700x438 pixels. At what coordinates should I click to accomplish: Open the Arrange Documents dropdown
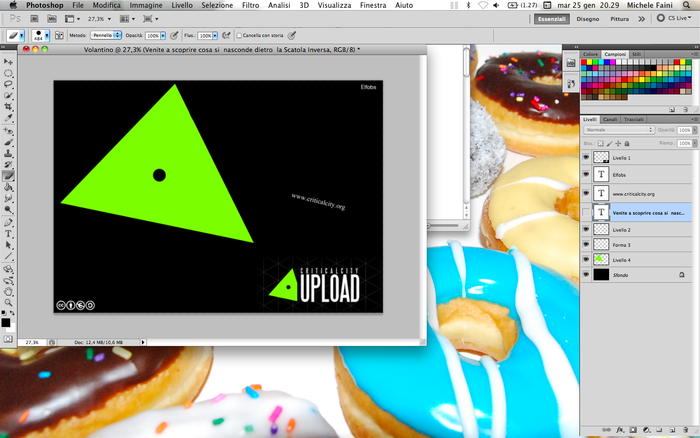tap(127, 19)
